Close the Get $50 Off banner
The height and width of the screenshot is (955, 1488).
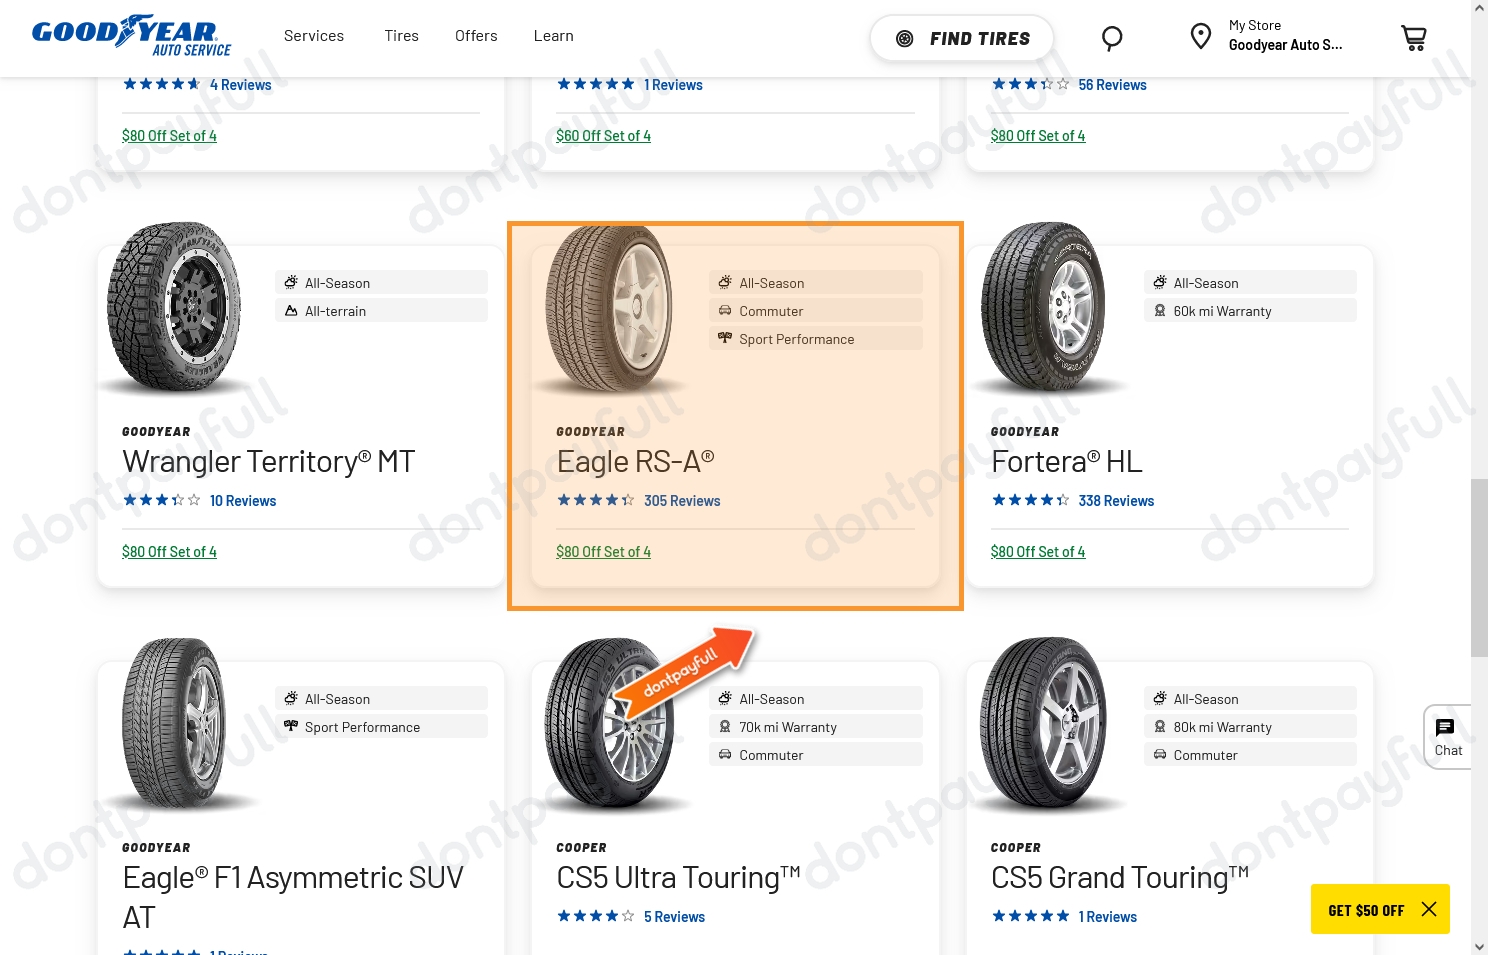(1429, 909)
